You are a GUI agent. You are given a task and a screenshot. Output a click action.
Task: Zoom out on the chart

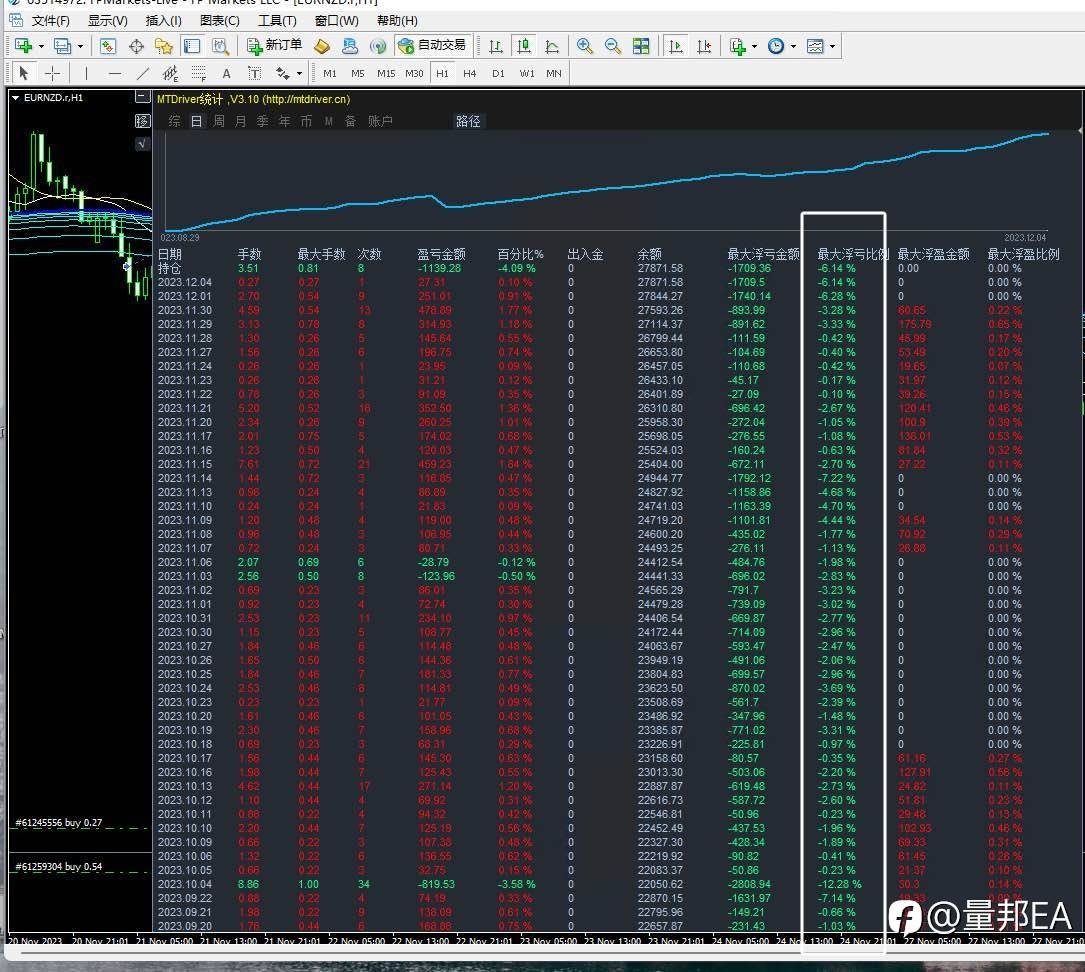point(613,46)
